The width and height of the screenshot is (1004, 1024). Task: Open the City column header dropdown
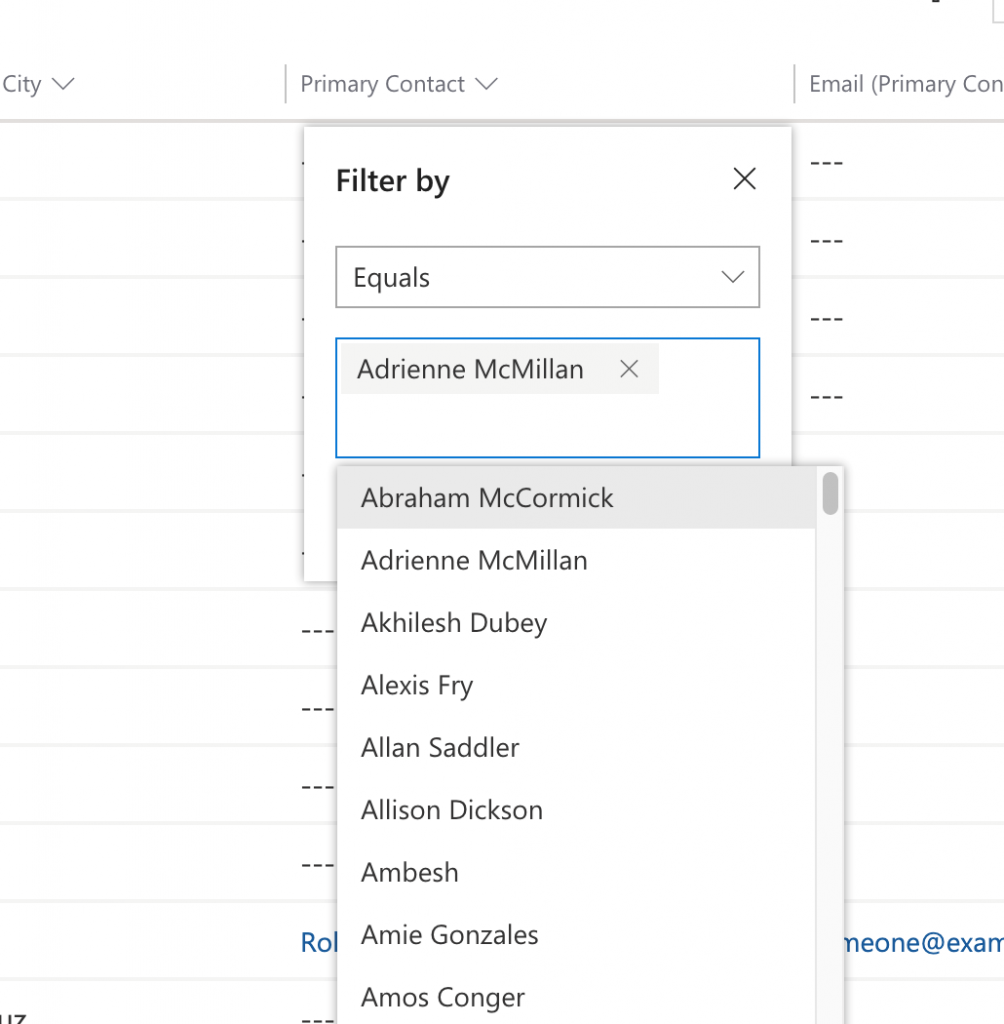point(64,84)
